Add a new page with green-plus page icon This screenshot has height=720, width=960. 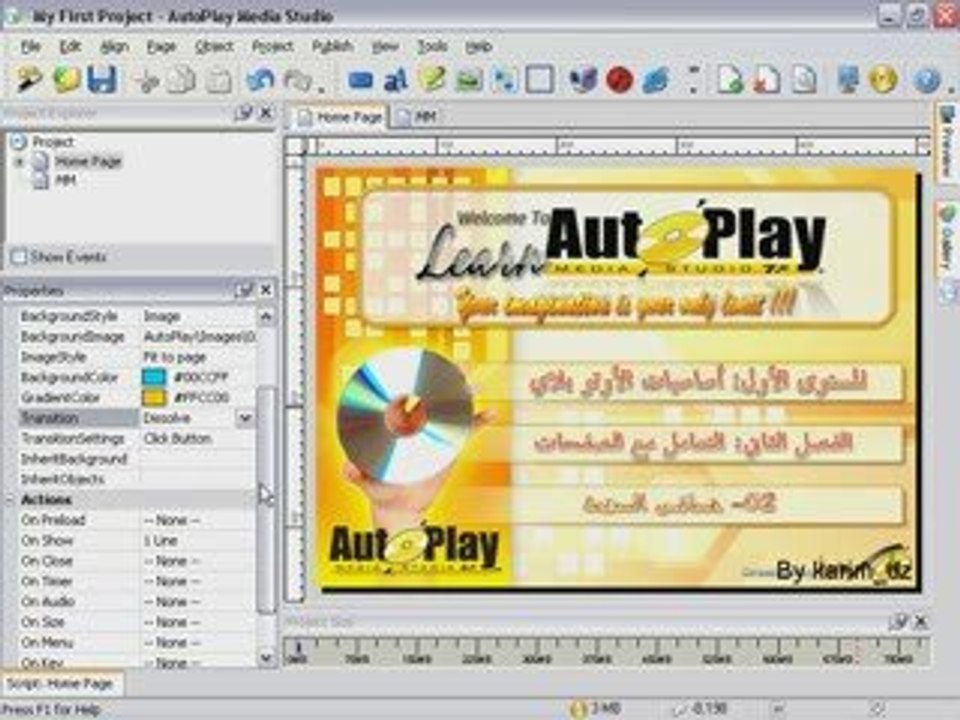coord(730,80)
